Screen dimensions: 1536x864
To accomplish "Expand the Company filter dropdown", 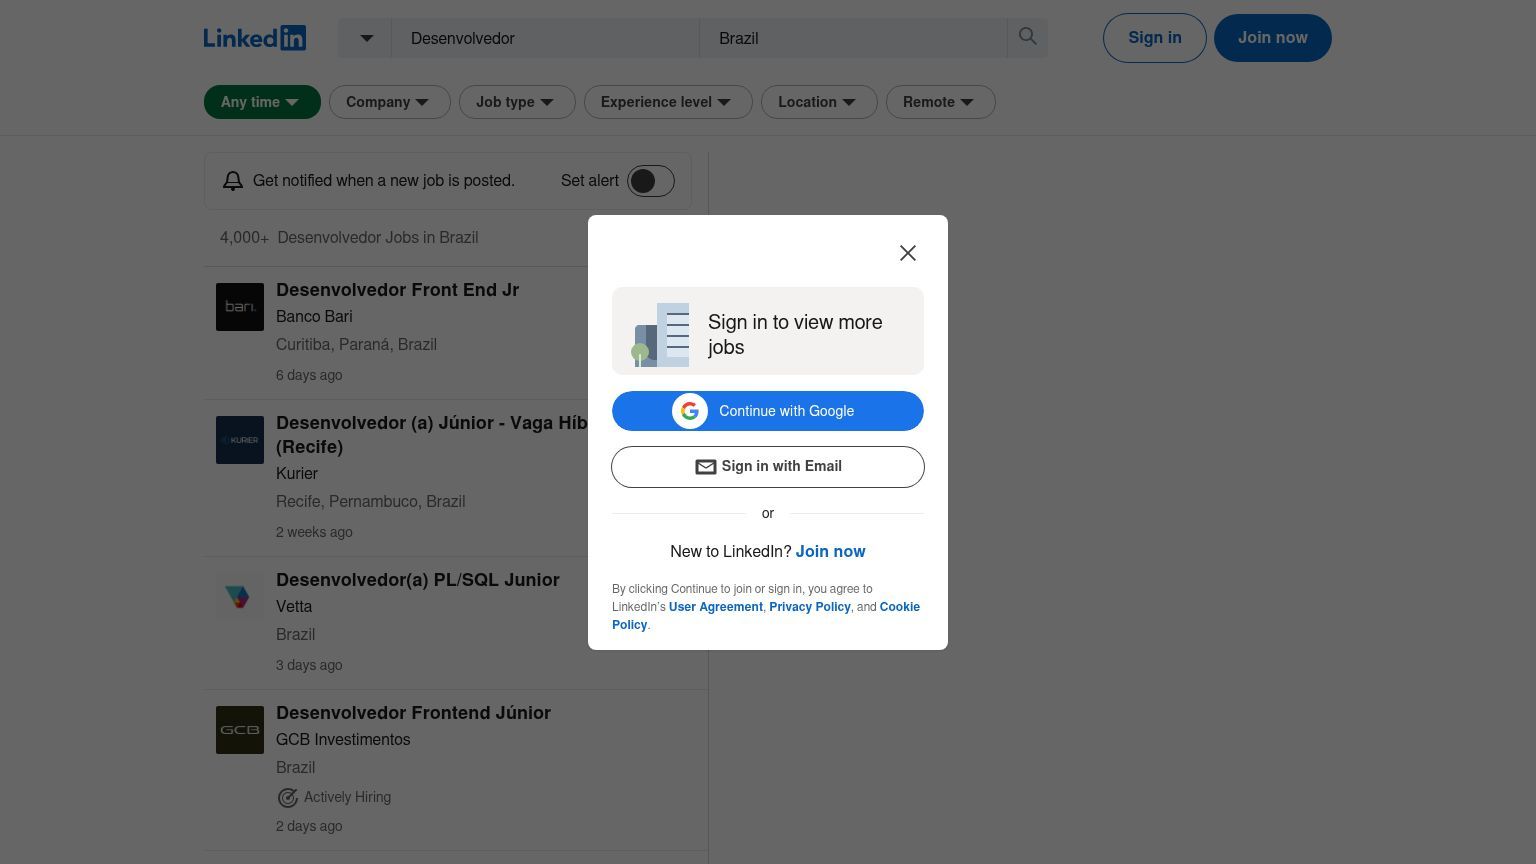I will 390,102.
